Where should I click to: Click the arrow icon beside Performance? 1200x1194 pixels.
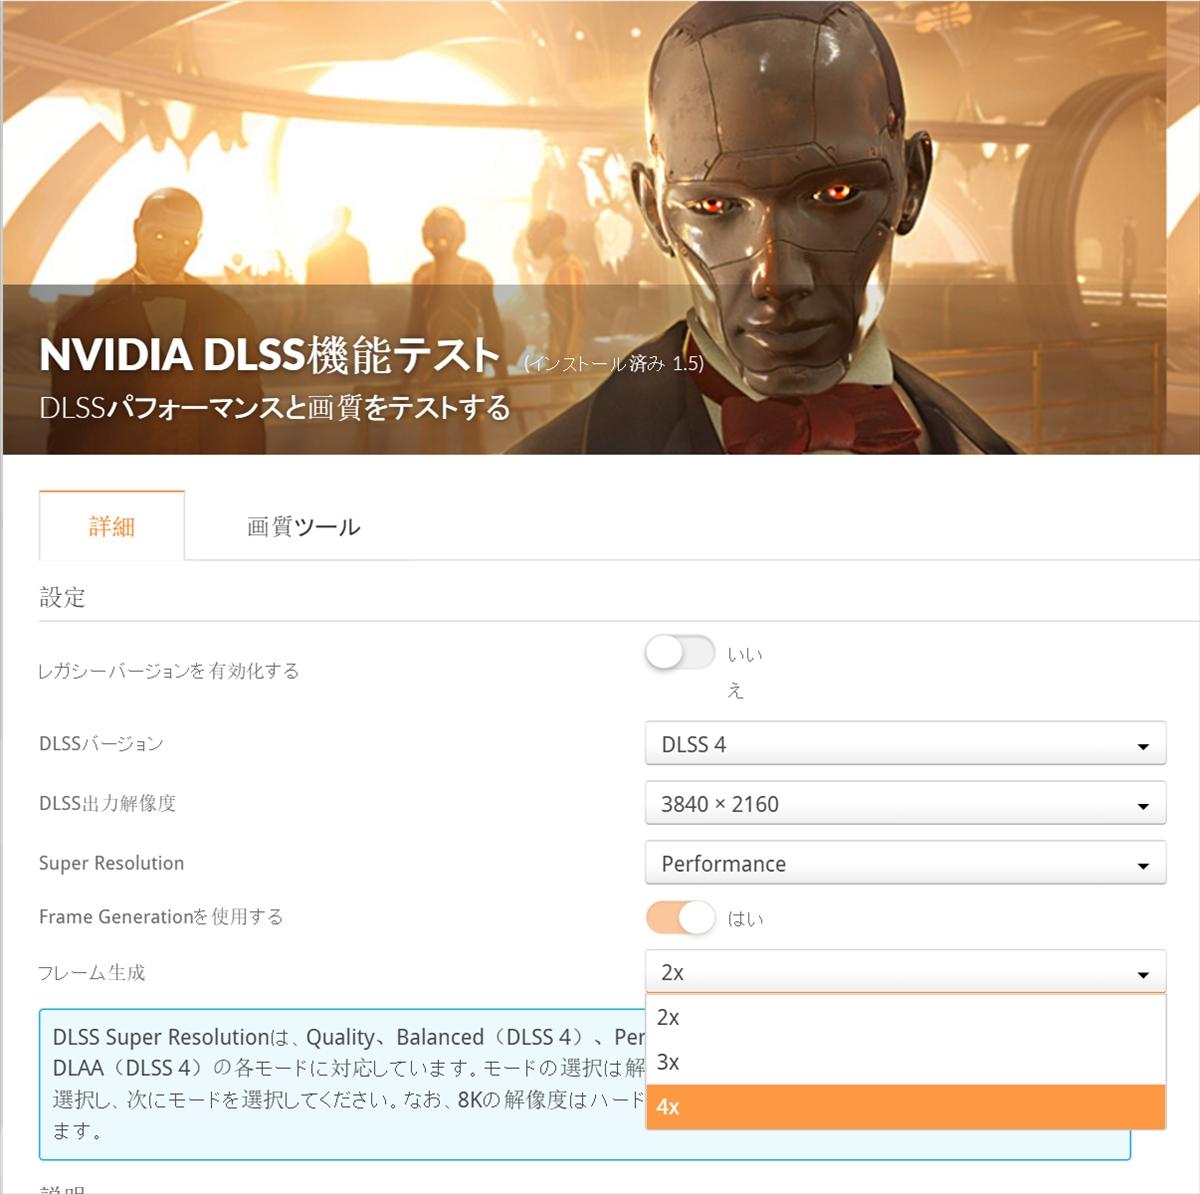point(1143,866)
